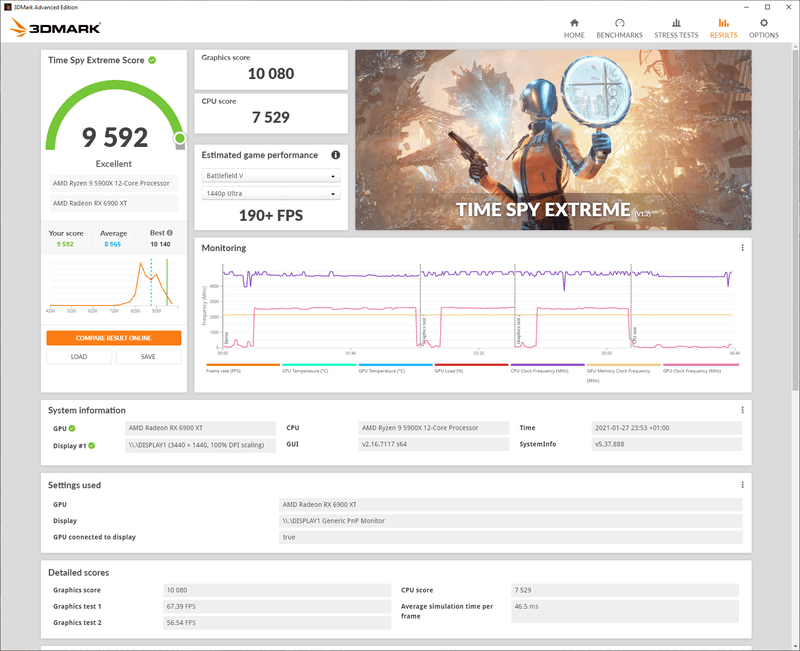
Task: Click the 3DMark logo in the header
Action: (55, 27)
